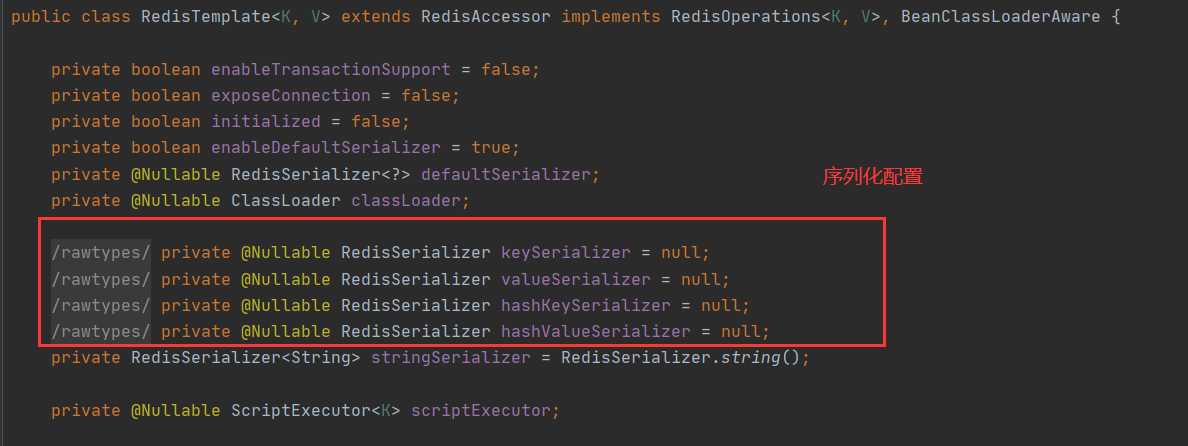The height and width of the screenshot is (446, 1188).
Task: Click the keySerializer field name
Action: pyautogui.click(x=565, y=253)
